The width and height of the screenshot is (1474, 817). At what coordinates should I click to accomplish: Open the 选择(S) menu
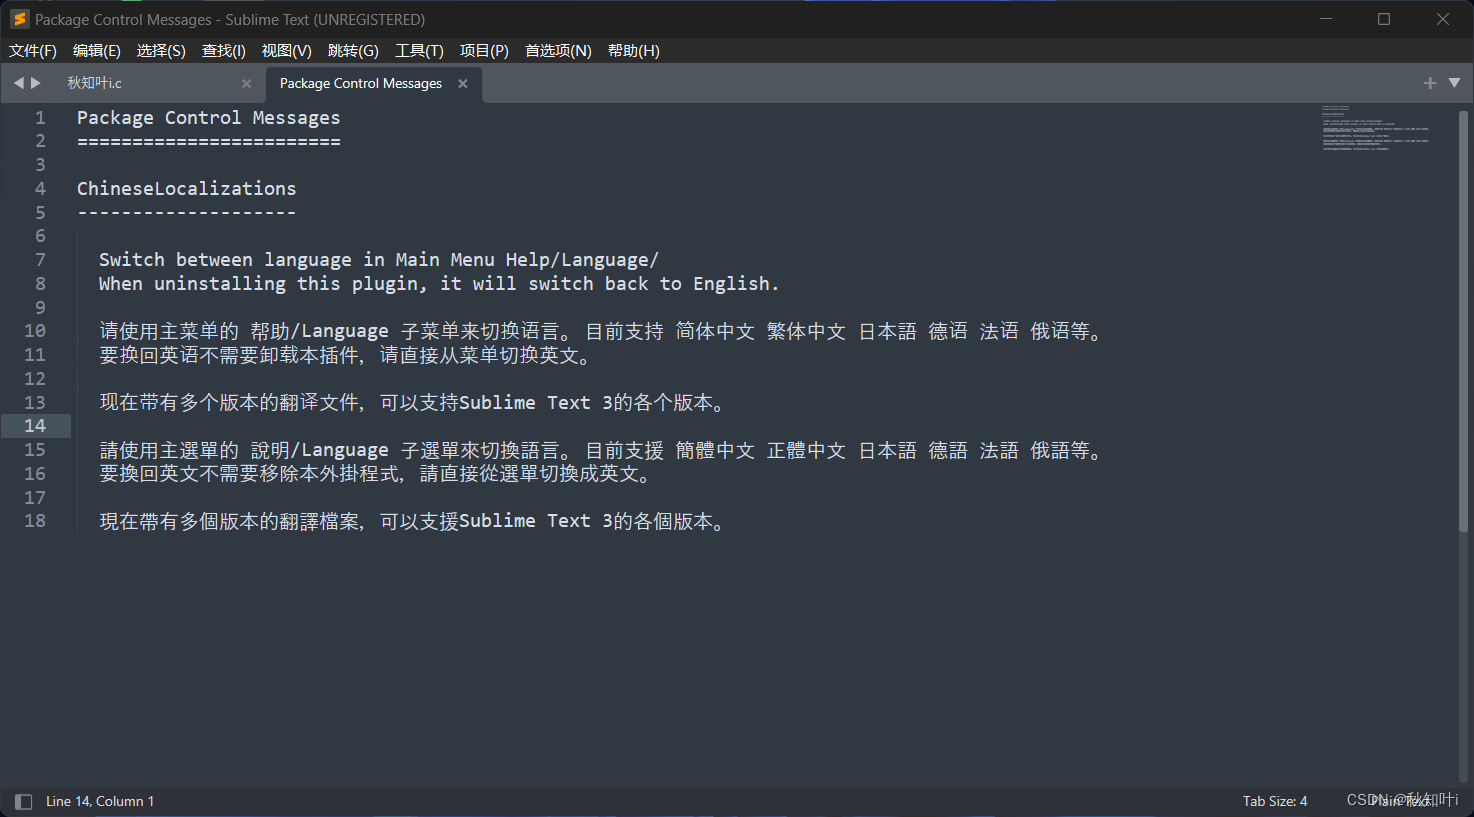coord(161,51)
